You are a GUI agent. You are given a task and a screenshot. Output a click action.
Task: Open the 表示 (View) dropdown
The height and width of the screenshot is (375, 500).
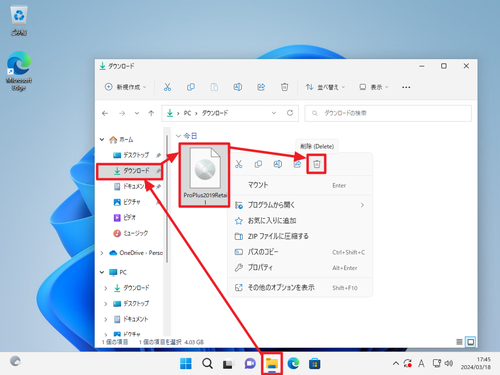pos(374,87)
